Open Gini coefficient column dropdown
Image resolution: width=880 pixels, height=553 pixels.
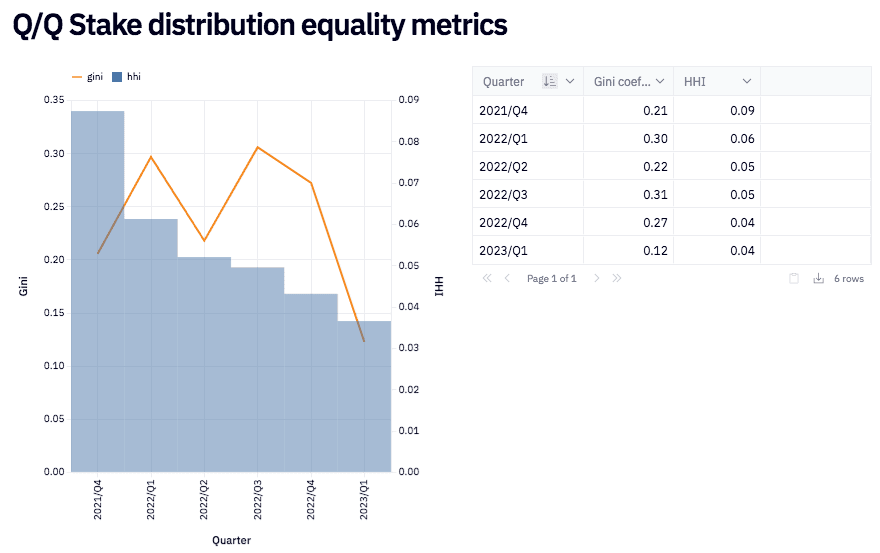[660, 81]
